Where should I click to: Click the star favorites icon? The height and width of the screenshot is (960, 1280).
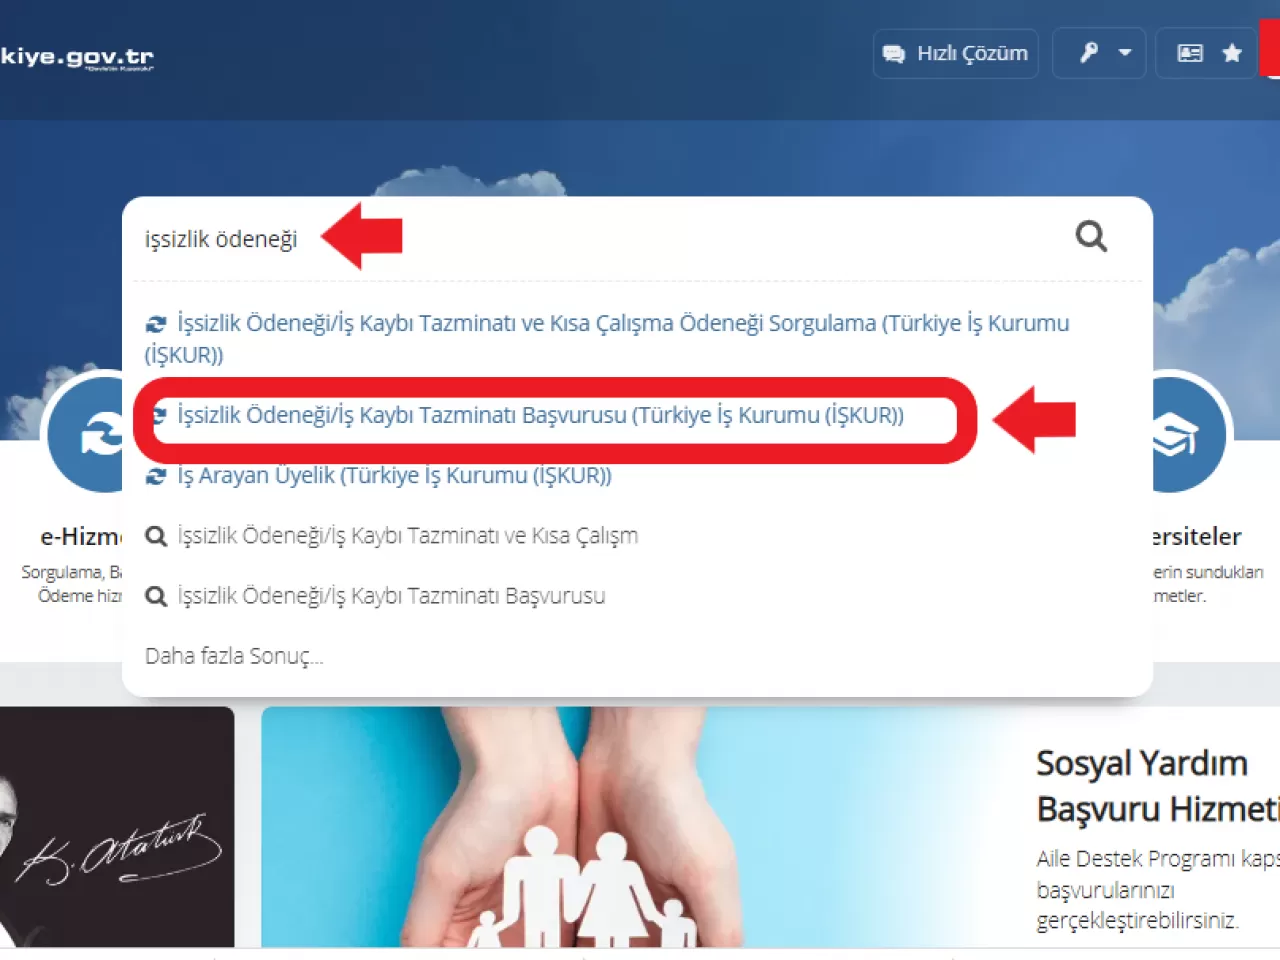pos(1232,53)
